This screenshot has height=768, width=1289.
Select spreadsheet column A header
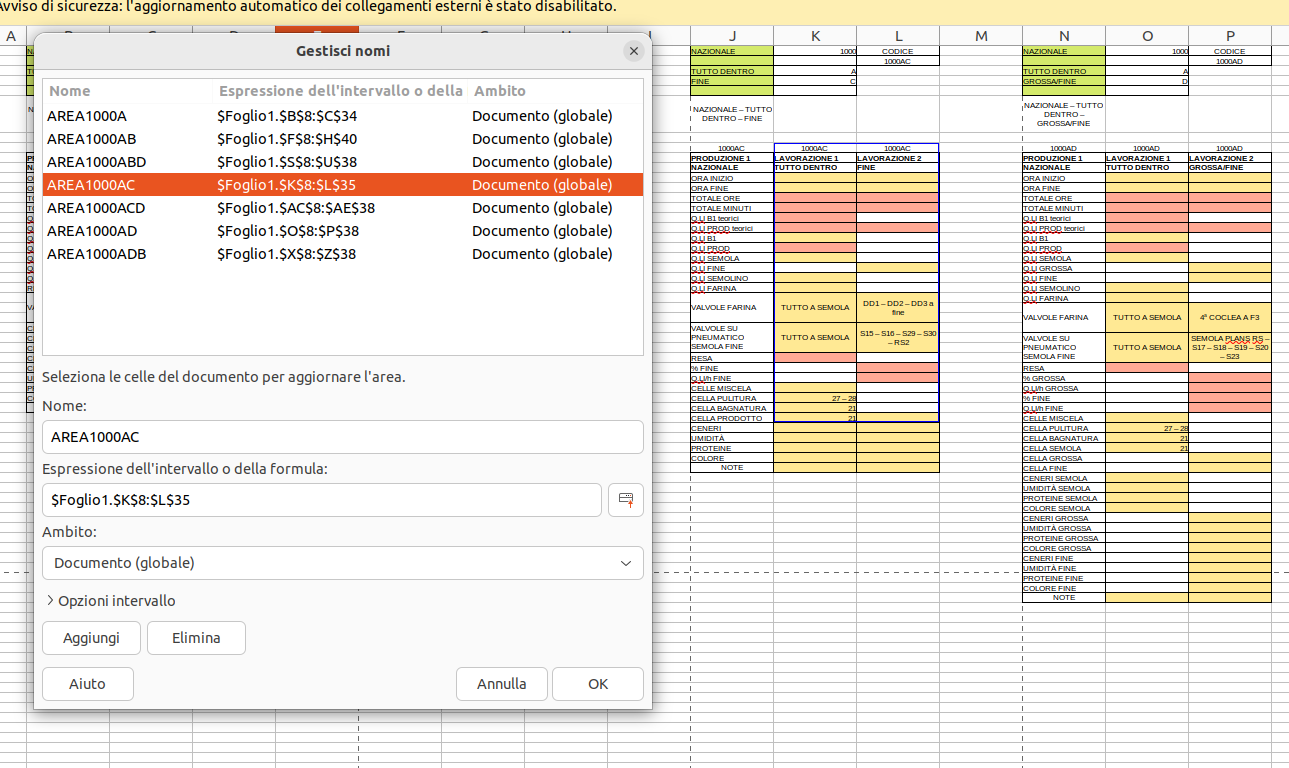coord(12,36)
